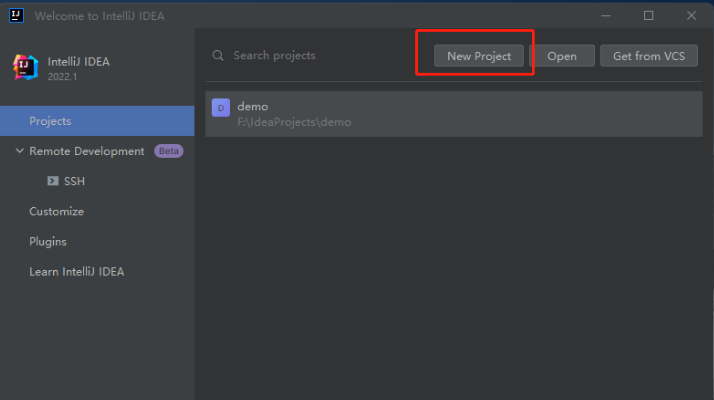Switch to the Projects tab
Screen dimensions: 714x400
pos(50,121)
